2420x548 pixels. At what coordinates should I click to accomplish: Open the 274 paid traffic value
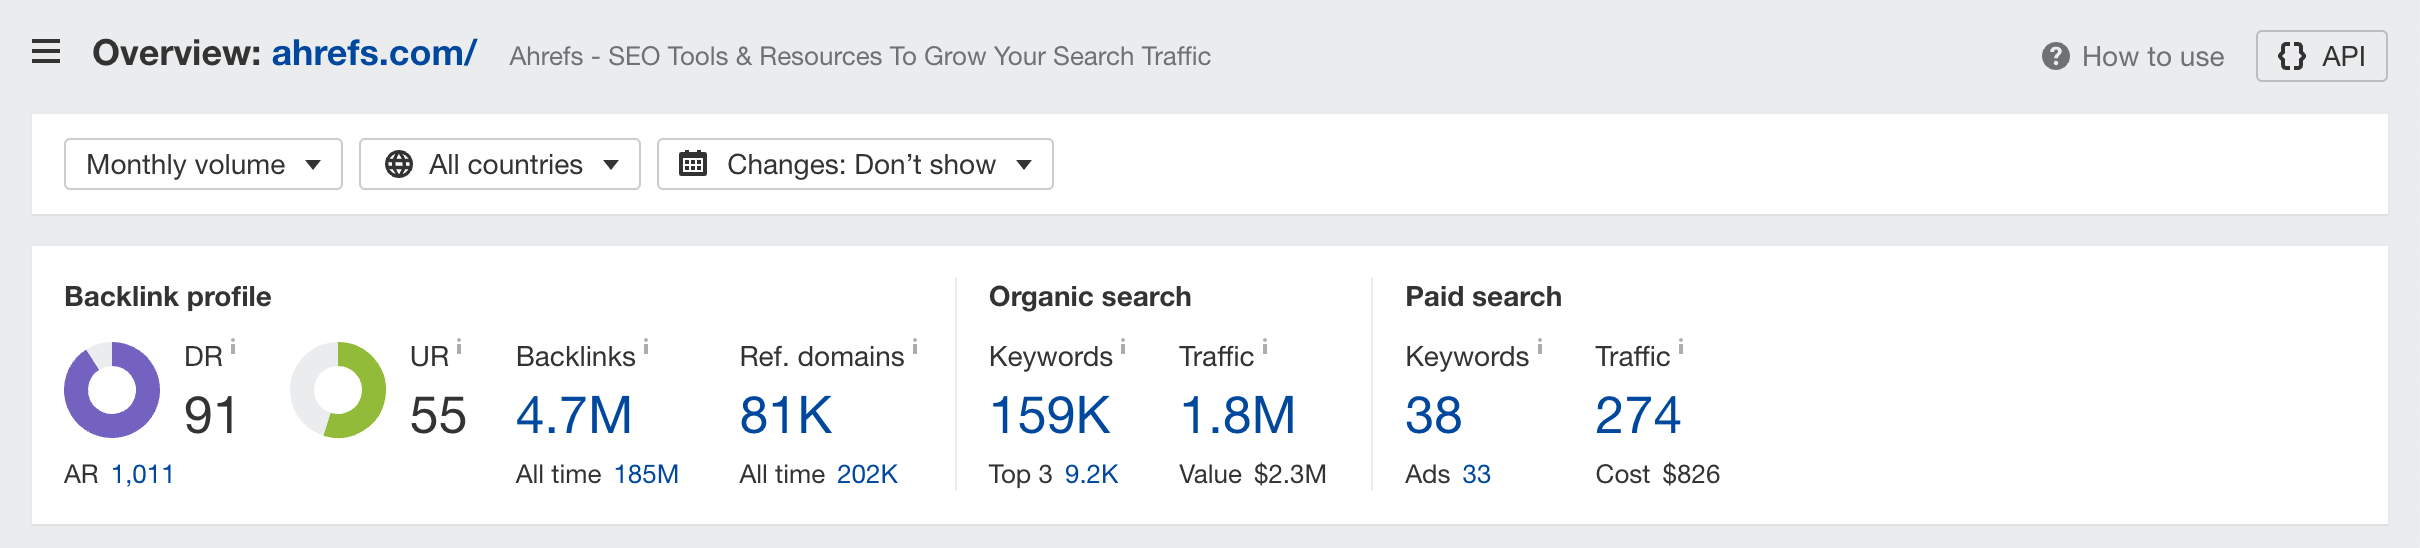[1638, 415]
